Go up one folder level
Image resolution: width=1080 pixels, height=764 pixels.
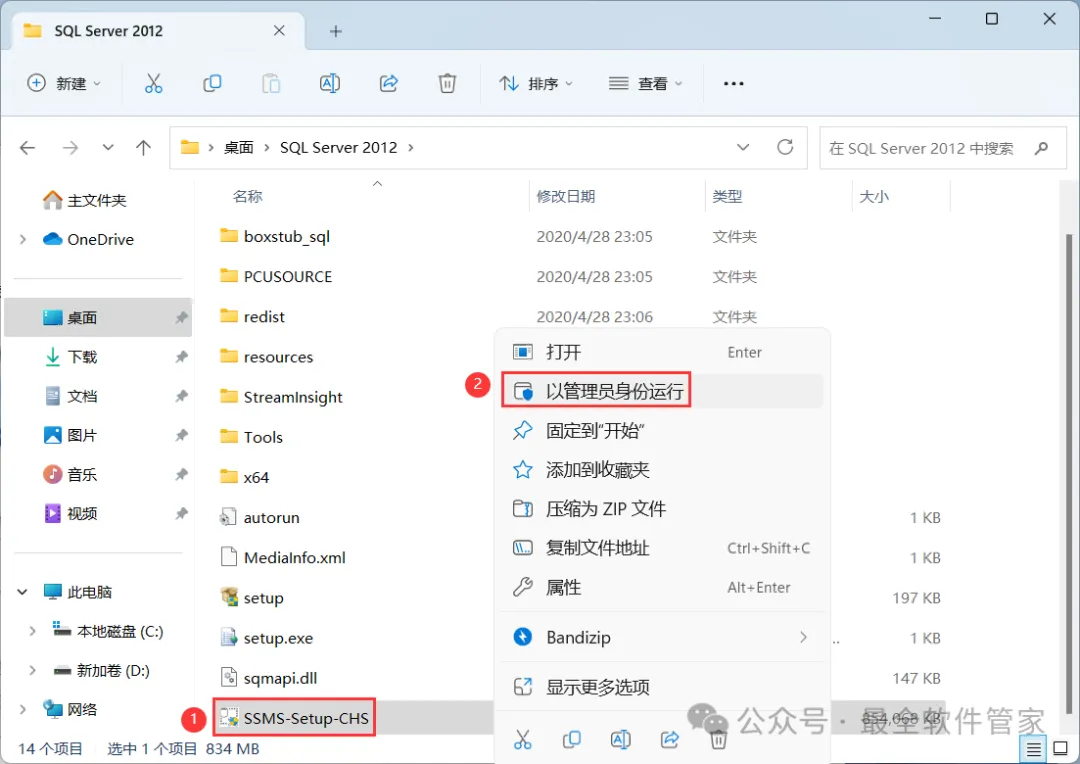click(x=143, y=147)
